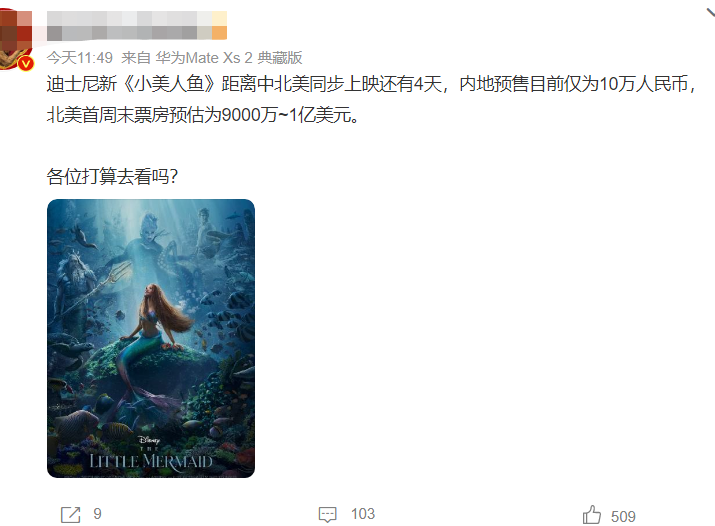
Task: Click the orange membership badge beside username
Action: pos(219,26)
